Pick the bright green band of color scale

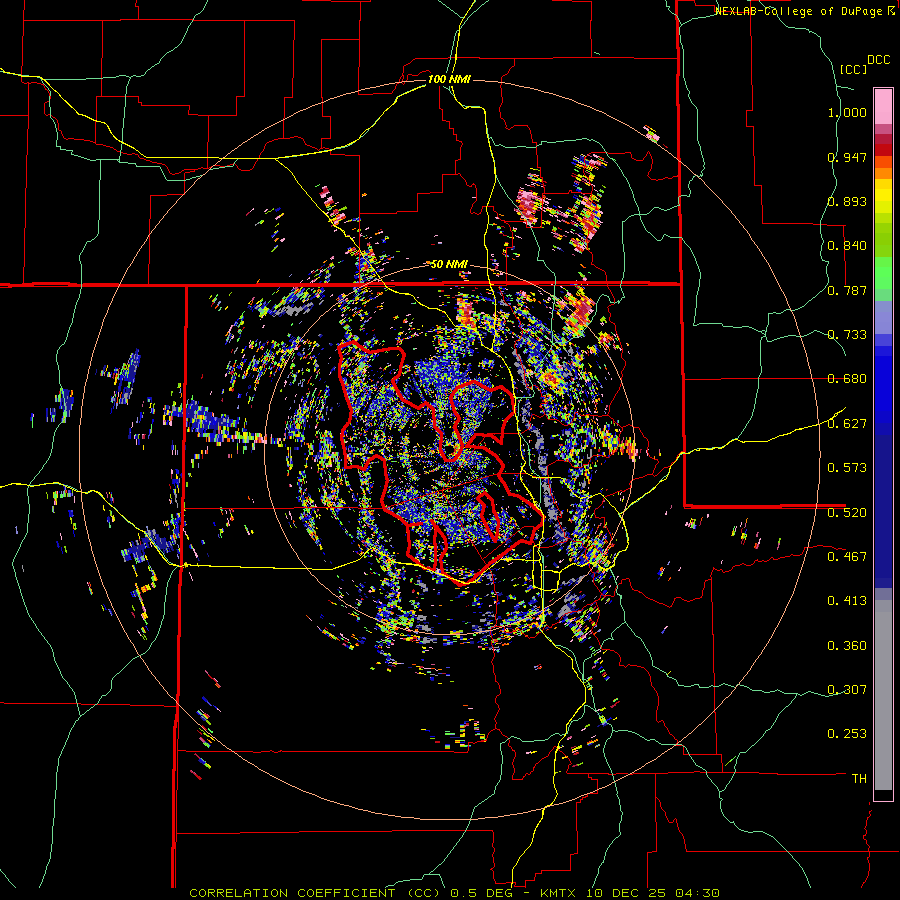883,273
